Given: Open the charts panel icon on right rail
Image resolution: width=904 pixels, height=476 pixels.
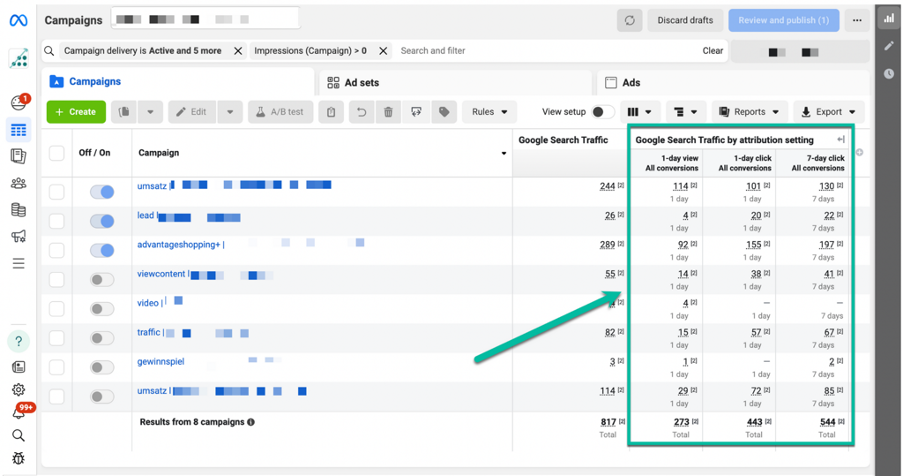Looking at the screenshot, I should click(x=889, y=18).
